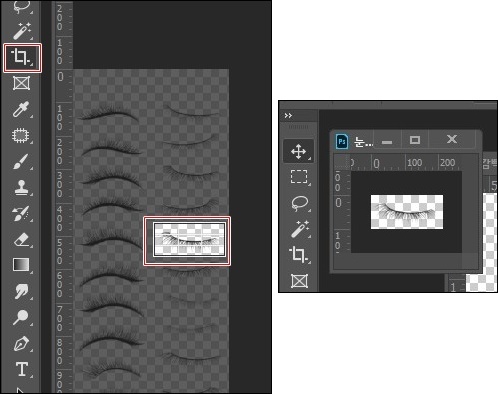Click the cropped eyelash image in floating window

point(407,212)
